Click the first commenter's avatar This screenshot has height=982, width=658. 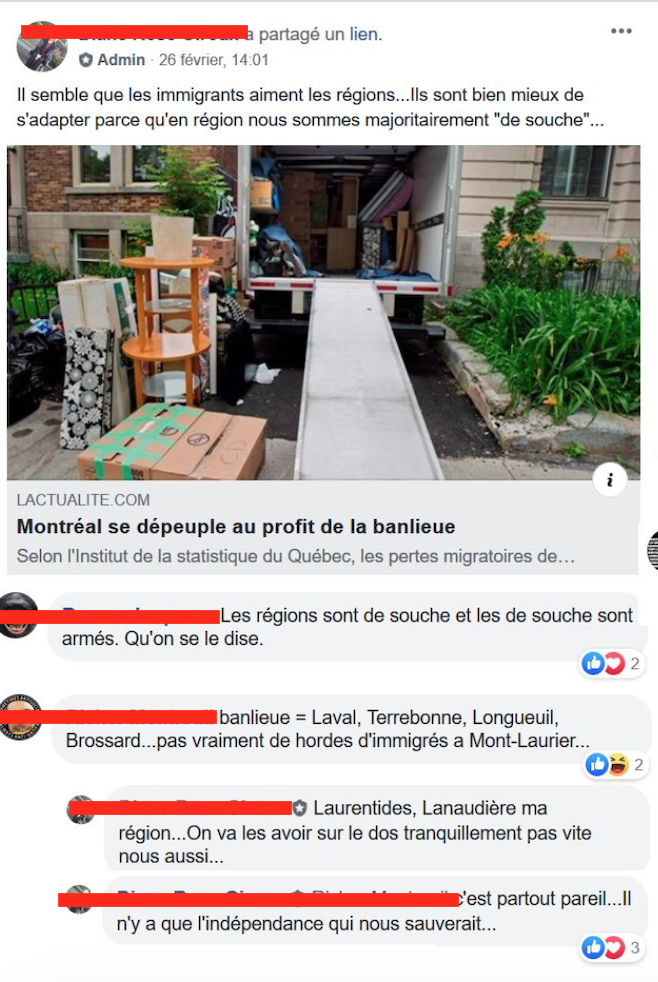coord(18,615)
